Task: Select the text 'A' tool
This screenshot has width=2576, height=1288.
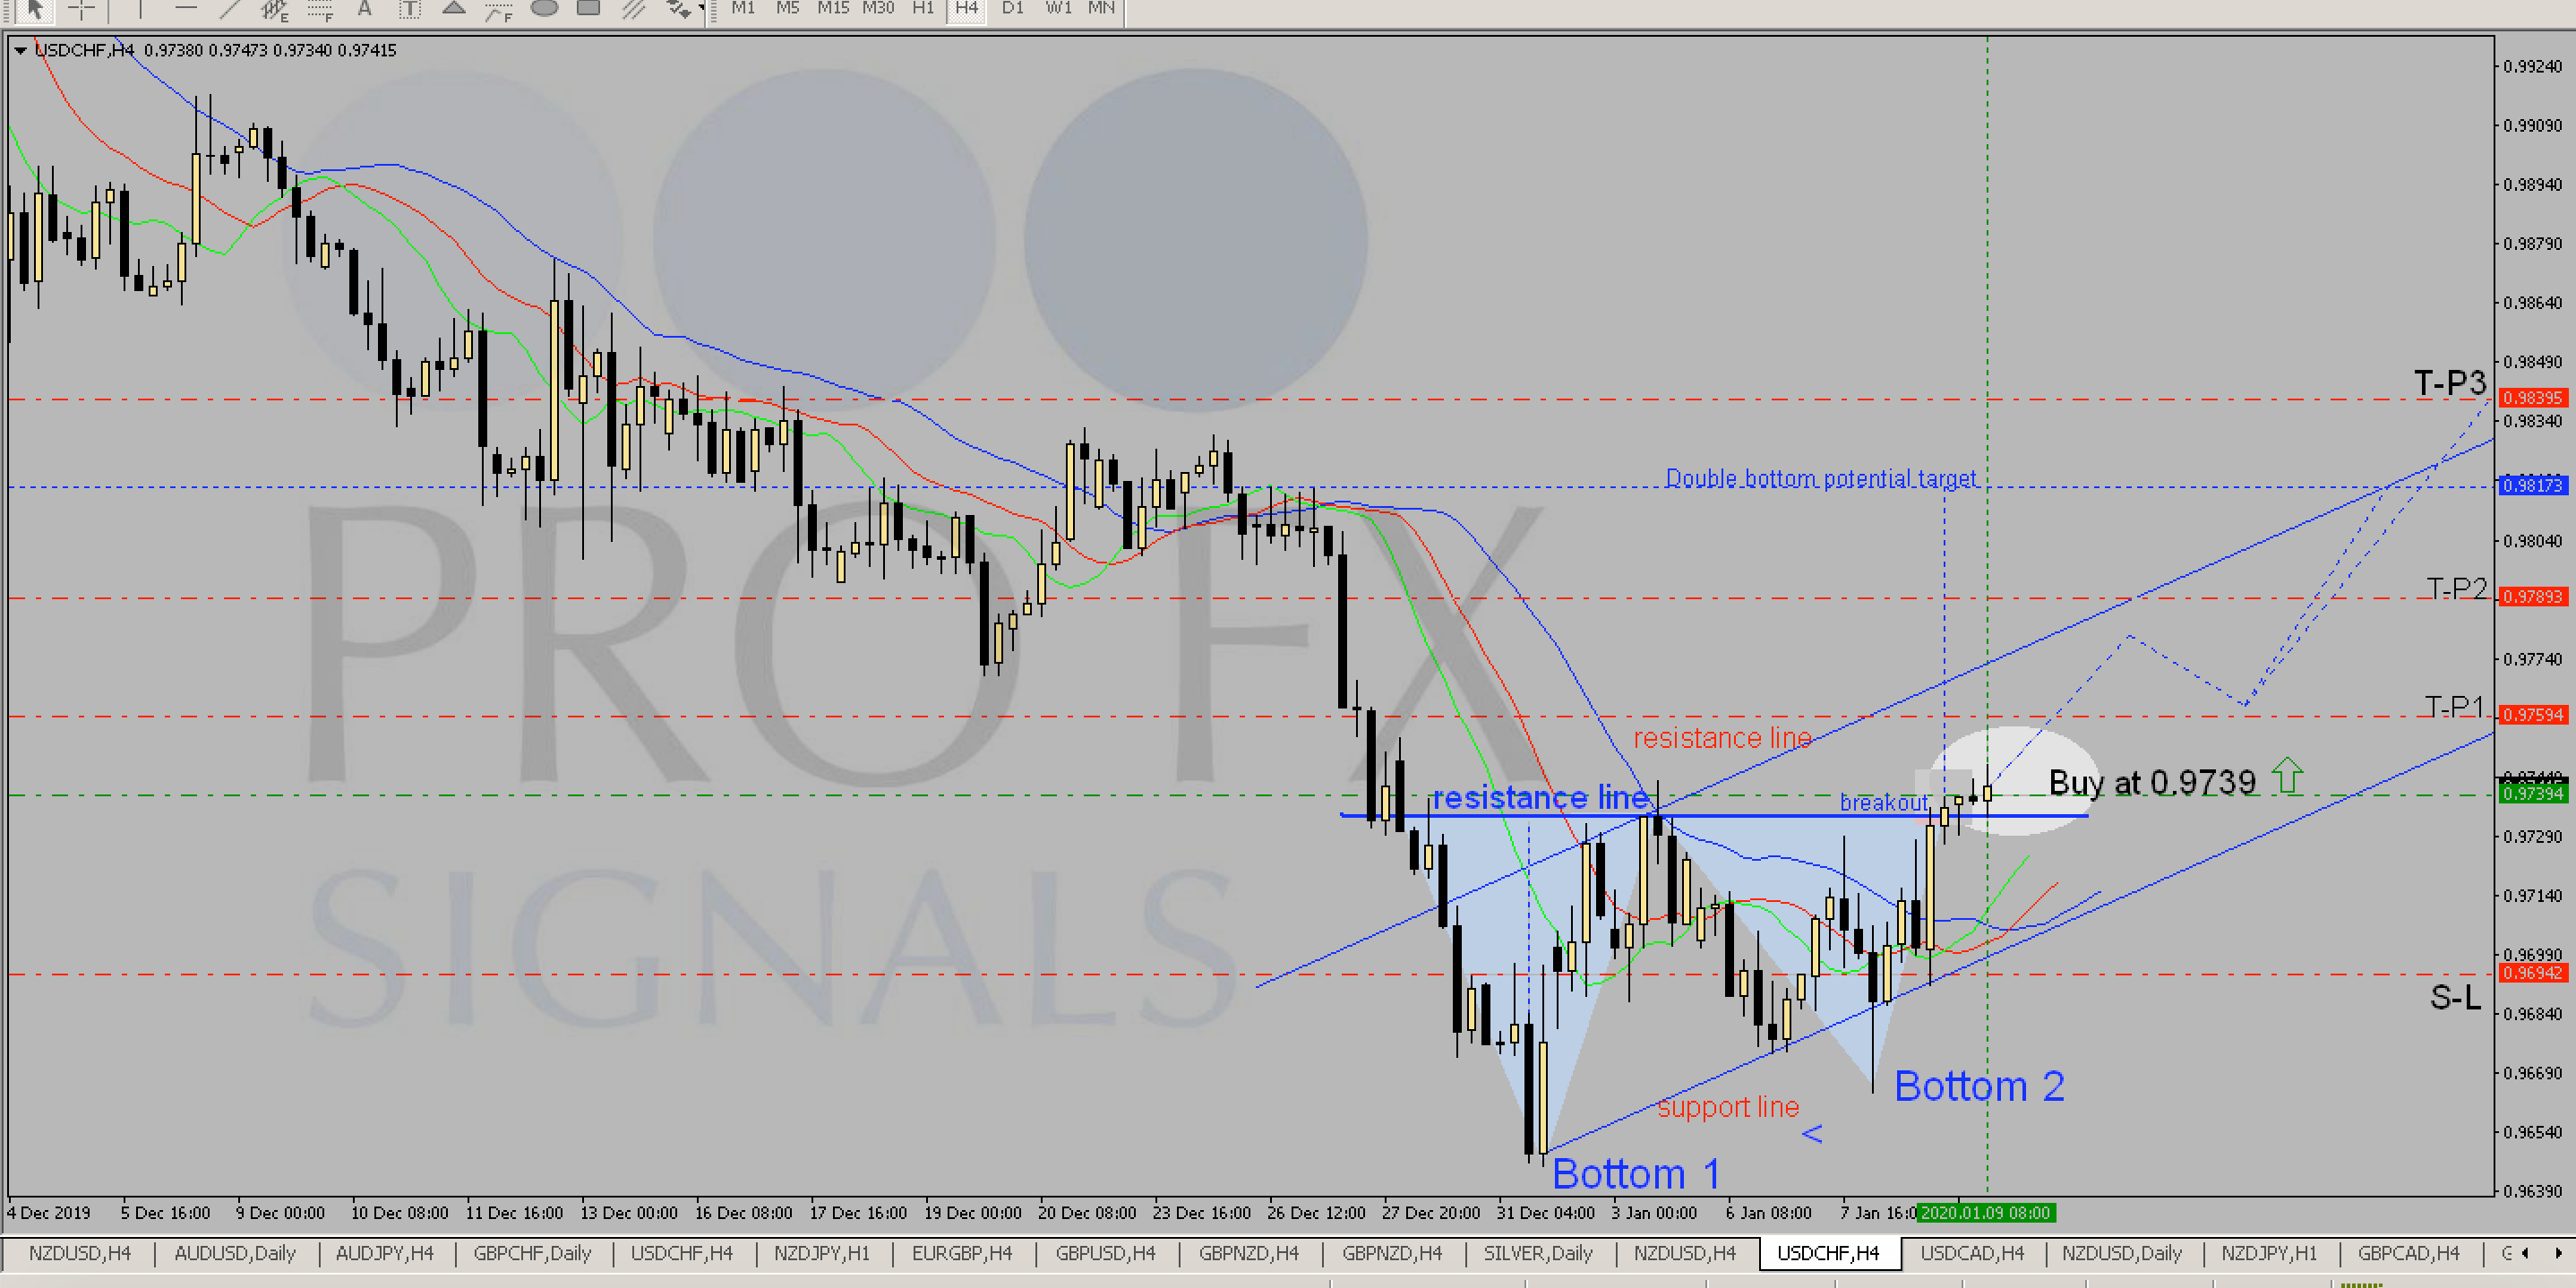Action: [x=365, y=8]
